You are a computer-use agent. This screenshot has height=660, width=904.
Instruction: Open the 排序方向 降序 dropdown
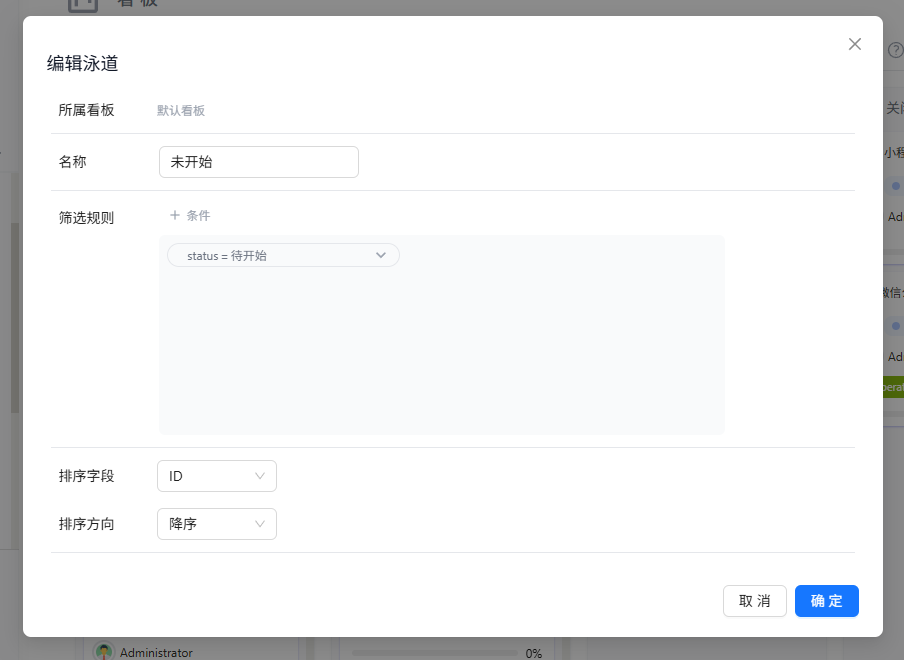[217, 524]
